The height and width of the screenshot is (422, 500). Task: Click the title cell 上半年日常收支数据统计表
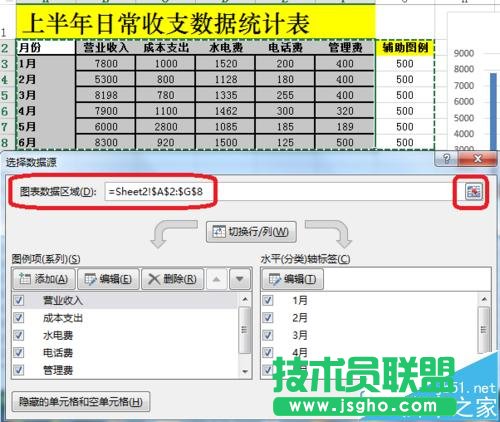[x=196, y=22]
